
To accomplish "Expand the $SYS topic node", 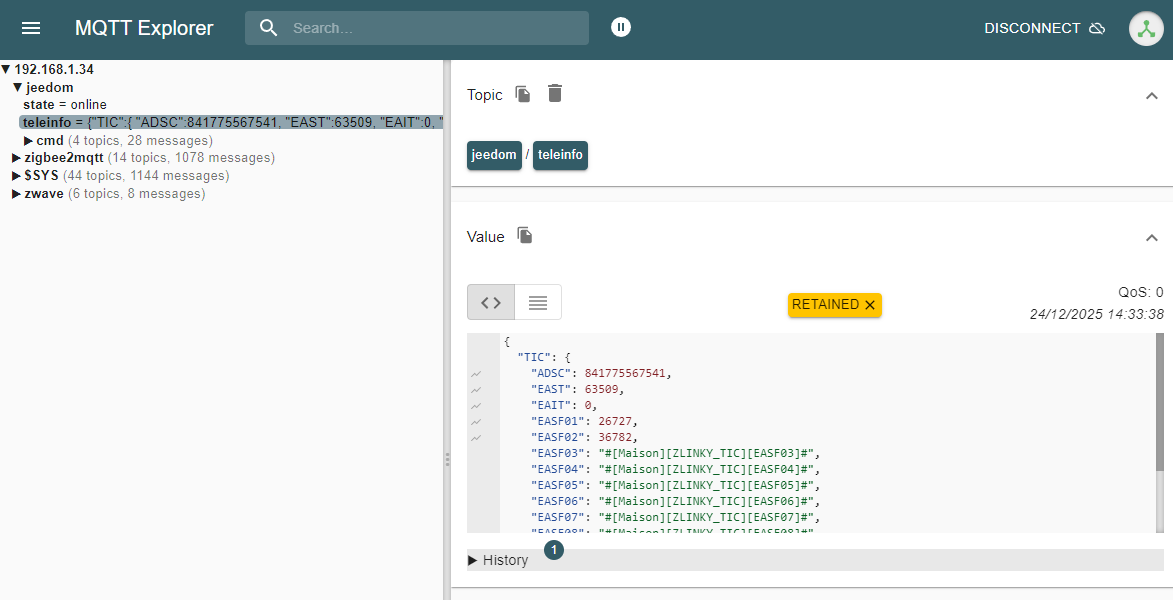I will (16, 176).
